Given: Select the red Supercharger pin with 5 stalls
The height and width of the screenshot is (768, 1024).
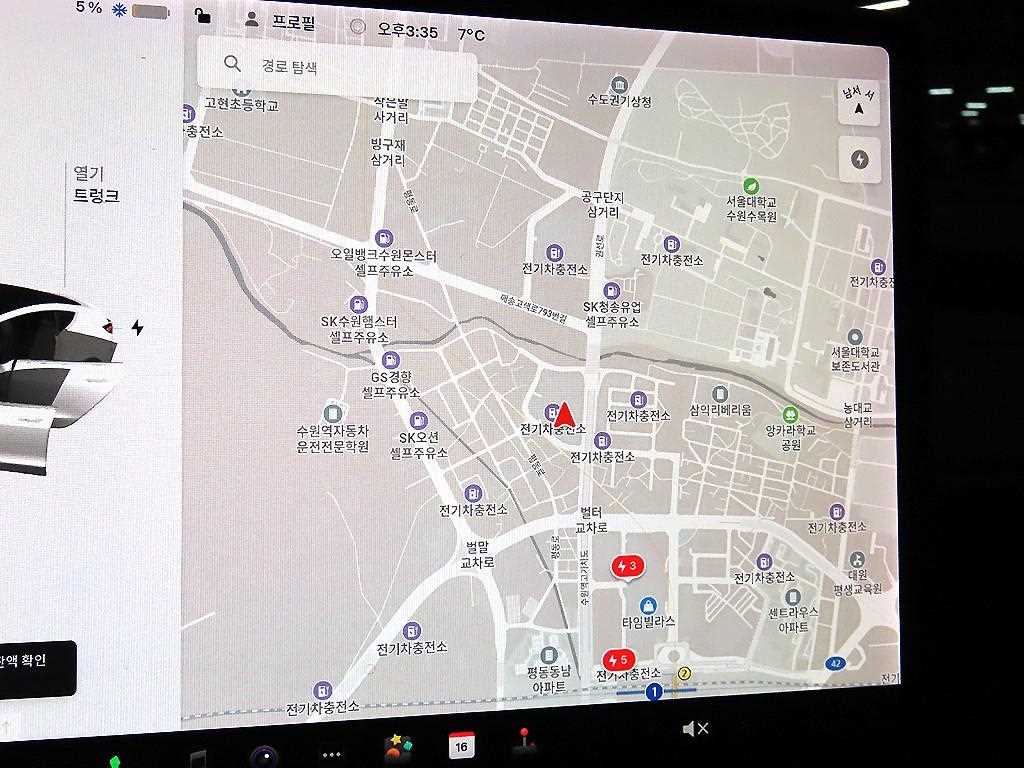Looking at the screenshot, I should tap(618, 660).
